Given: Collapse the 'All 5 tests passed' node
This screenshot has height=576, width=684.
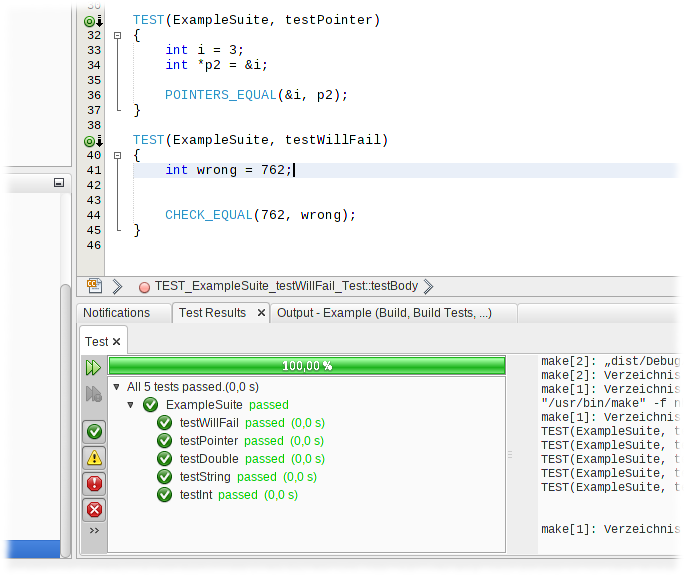Looking at the screenshot, I should coord(117,387).
